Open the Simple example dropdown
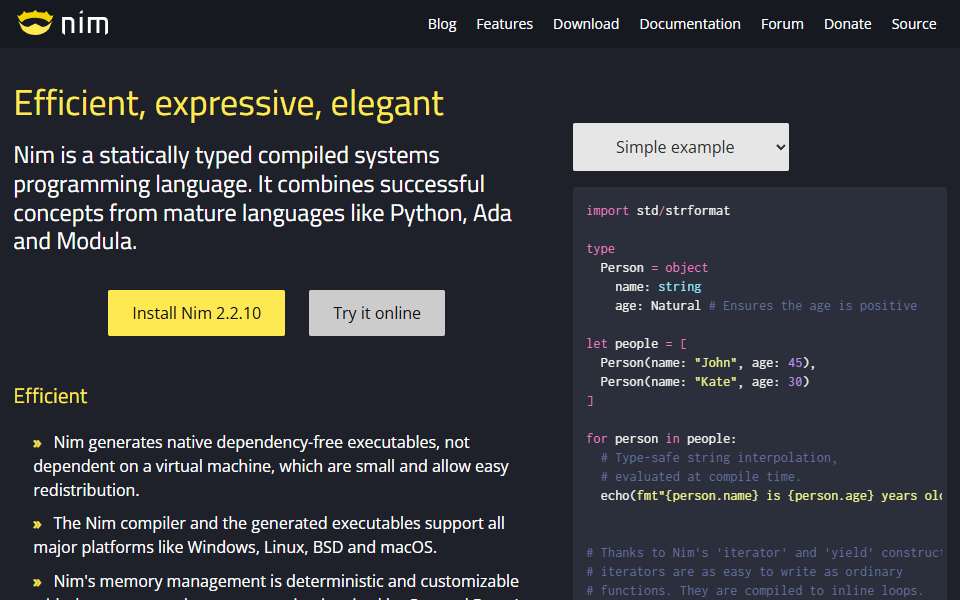The height and width of the screenshot is (600, 960). (681, 147)
